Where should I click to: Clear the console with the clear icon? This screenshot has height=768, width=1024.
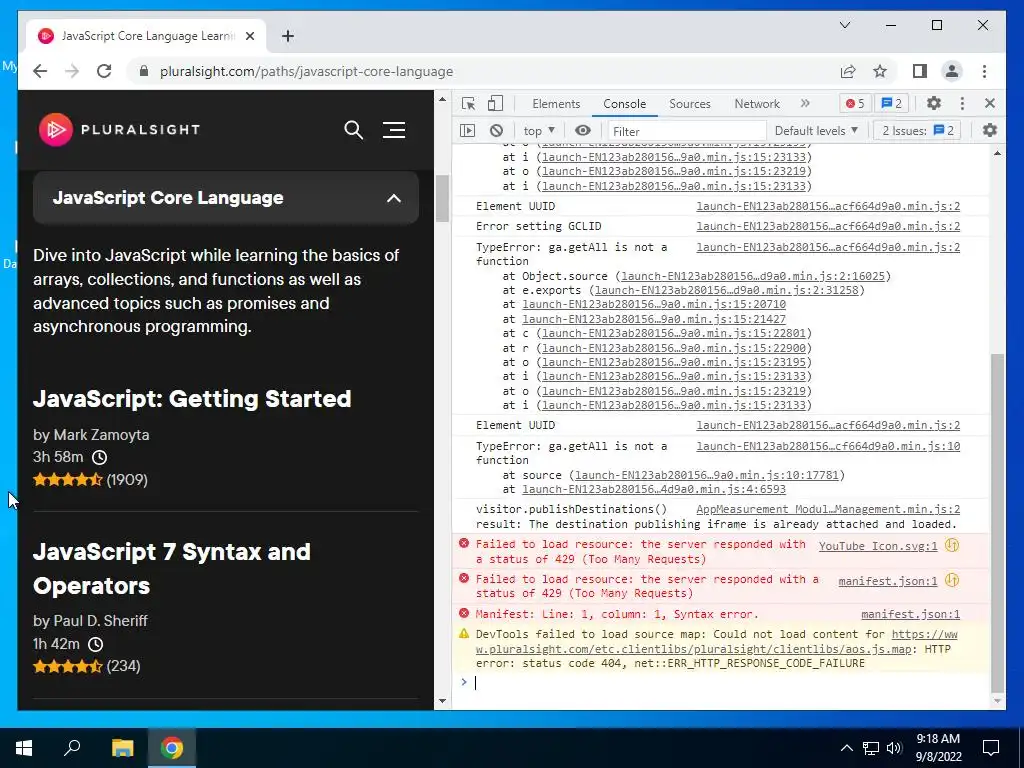496,131
